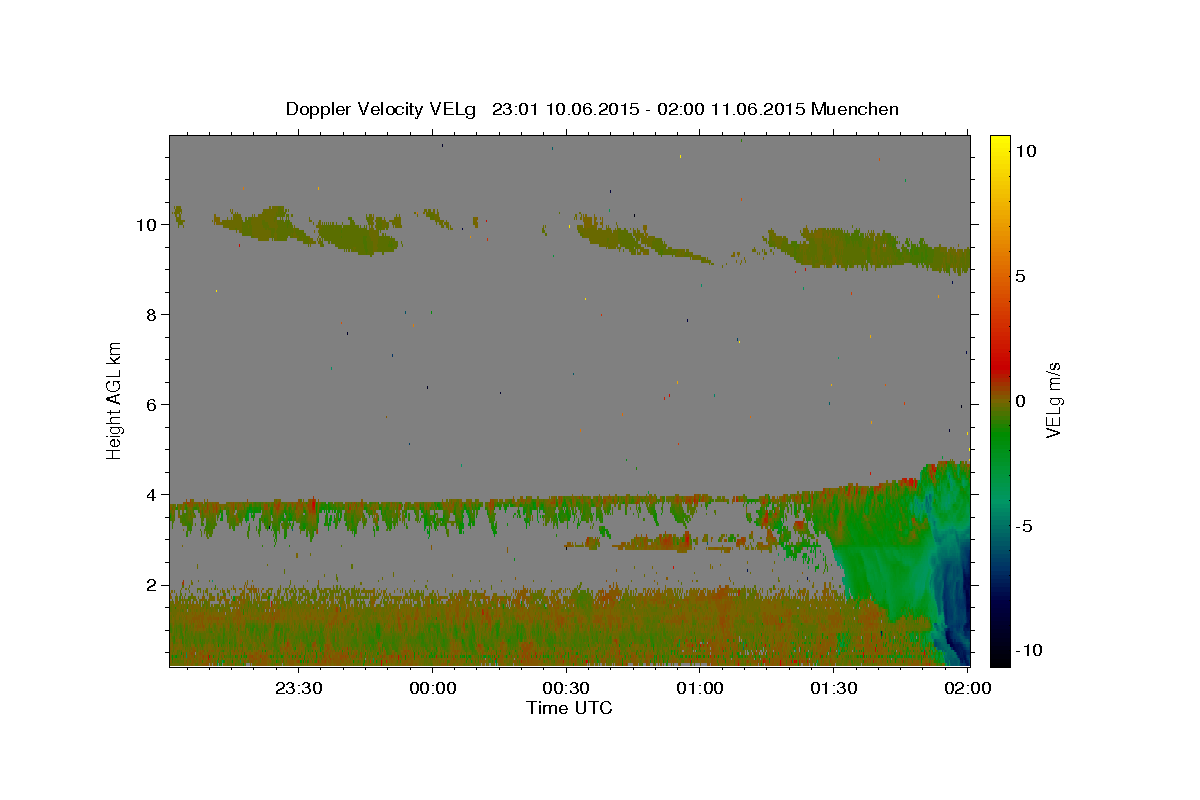Image resolution: width=1200 pixels, height=800 pixels.
Task: Click the colorbar value 0 label
Action: pyautogui.click(x=1020, y=401)
